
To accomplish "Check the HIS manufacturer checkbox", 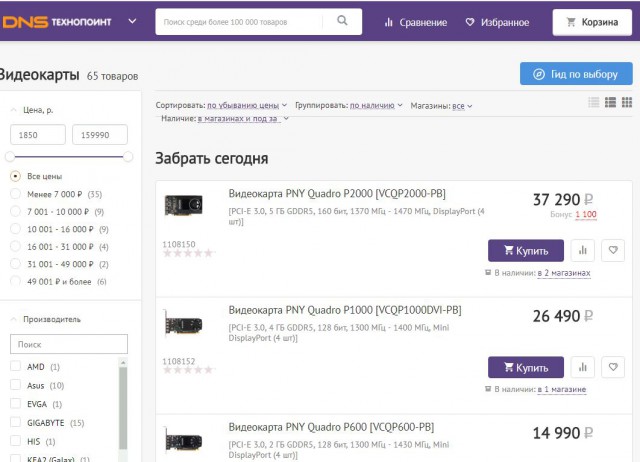I will click(16, 441).
